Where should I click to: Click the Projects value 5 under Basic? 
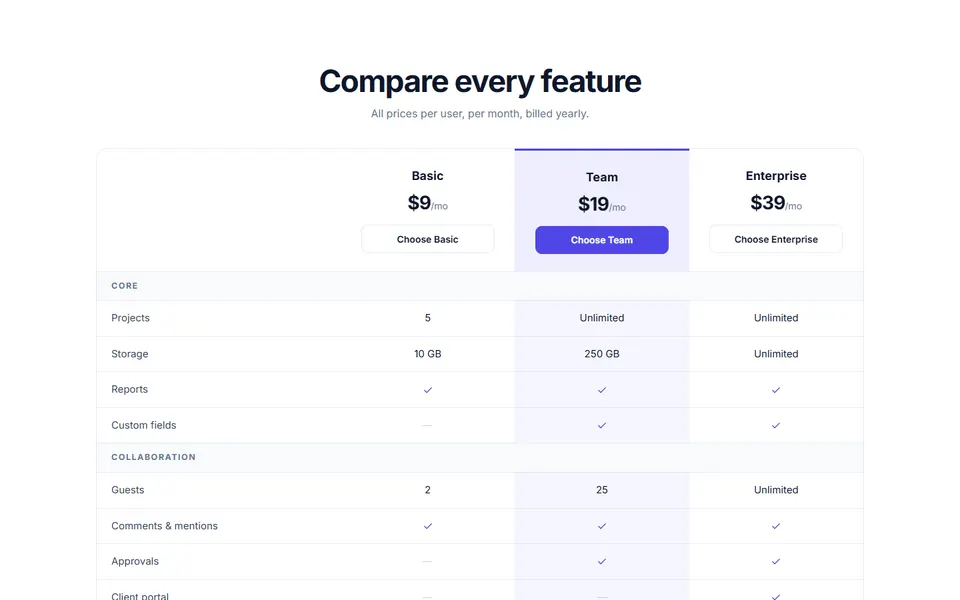coord(427,318)
